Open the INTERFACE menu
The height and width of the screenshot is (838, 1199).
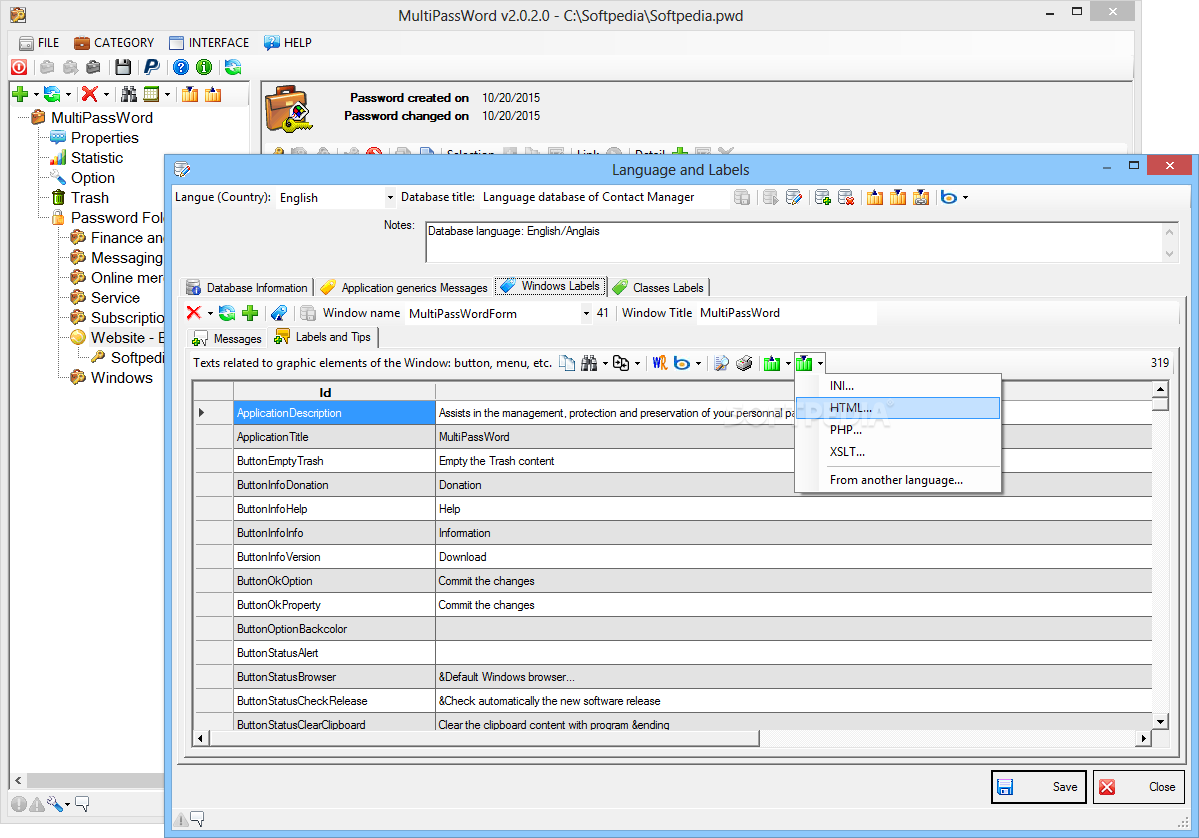click(x=209, y=43)
